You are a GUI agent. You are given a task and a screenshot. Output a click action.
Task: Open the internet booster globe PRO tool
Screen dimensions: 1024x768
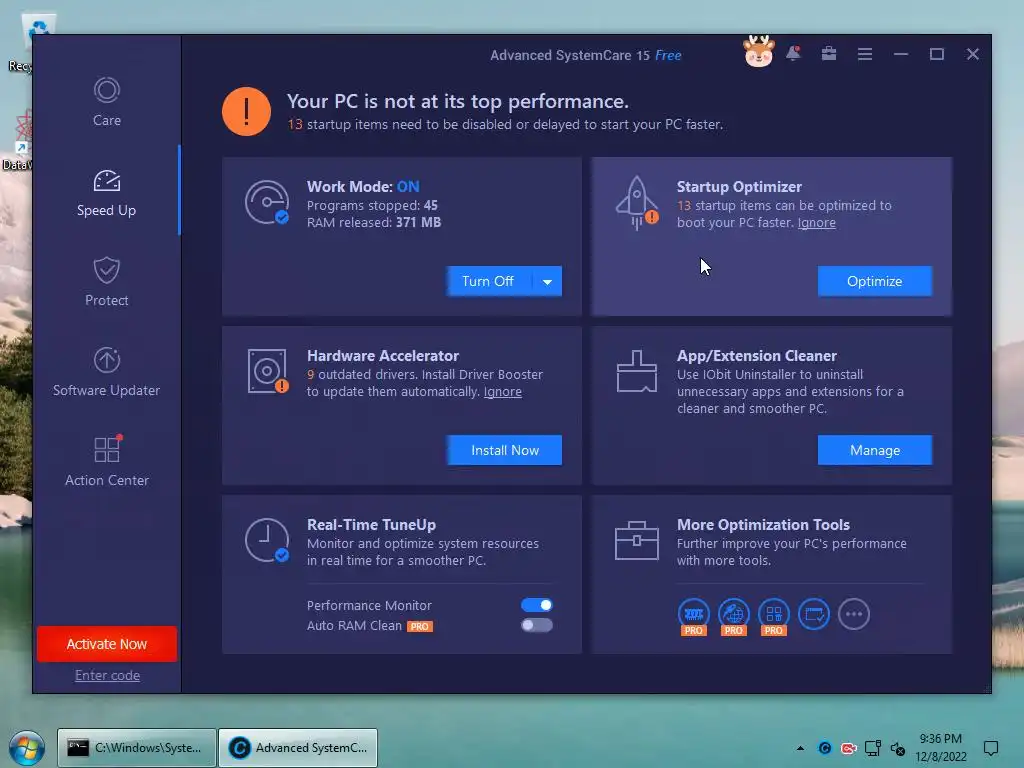(734, 616)
